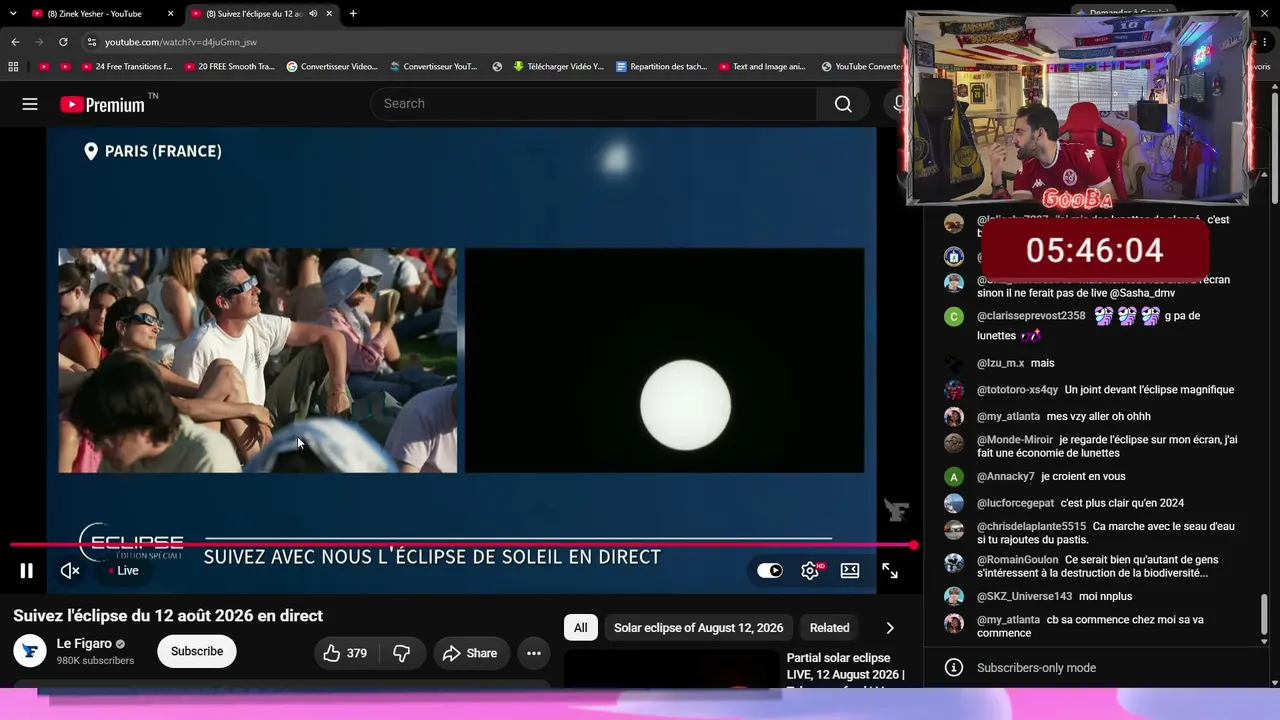
Task: Open the Télécharger Vidéo Y... bookmark
Action: (558, 67)
